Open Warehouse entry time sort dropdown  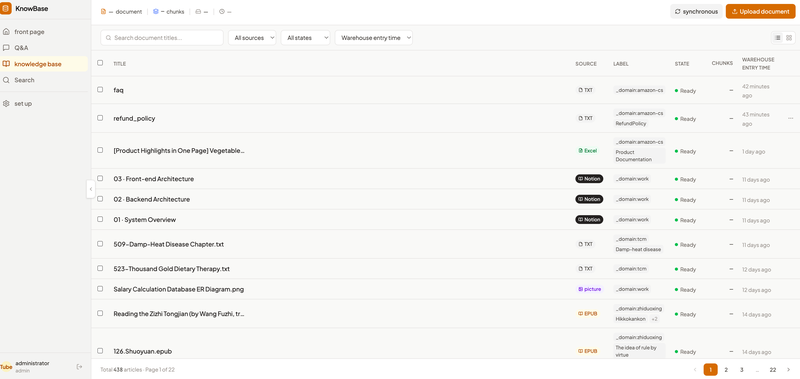pyautogui.click(x=373, y=38)
